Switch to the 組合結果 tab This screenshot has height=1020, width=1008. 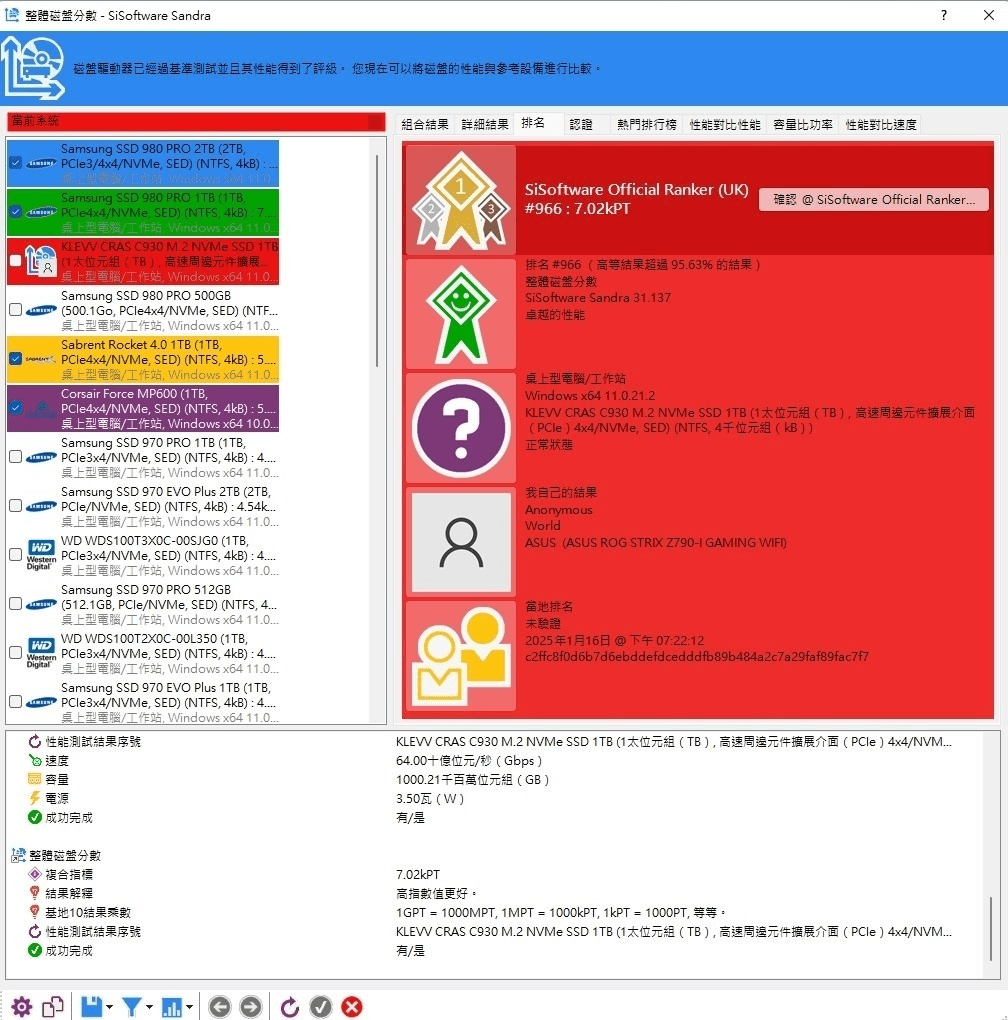(425, 124)
